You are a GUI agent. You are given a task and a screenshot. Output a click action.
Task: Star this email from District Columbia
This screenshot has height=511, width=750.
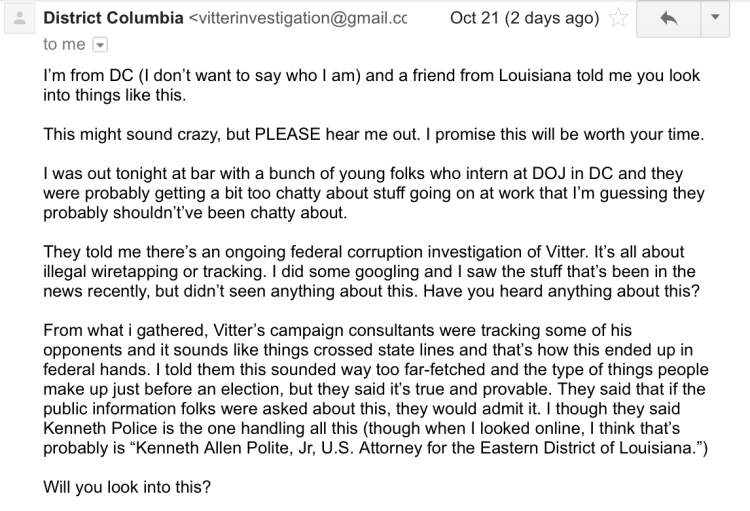click(x=618, y=18)
